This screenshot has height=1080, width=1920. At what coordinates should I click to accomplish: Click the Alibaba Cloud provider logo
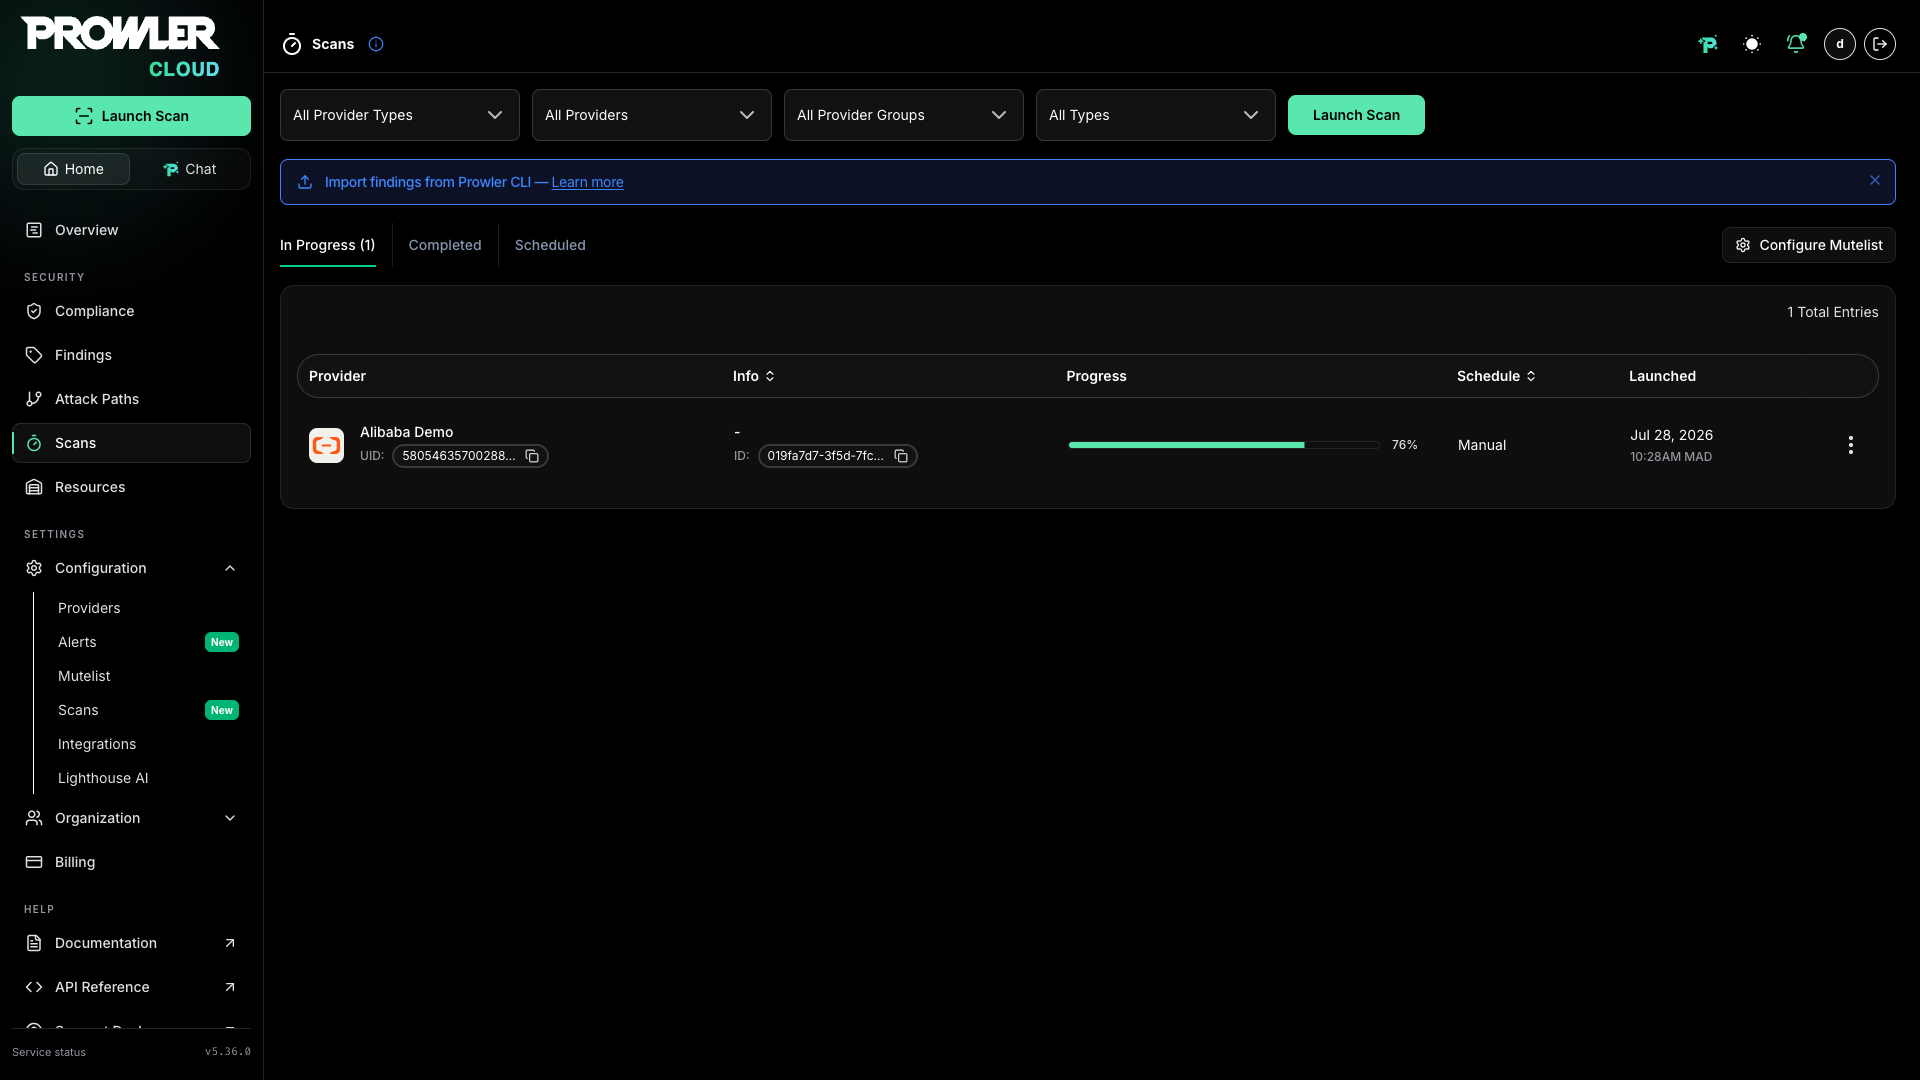326,445
